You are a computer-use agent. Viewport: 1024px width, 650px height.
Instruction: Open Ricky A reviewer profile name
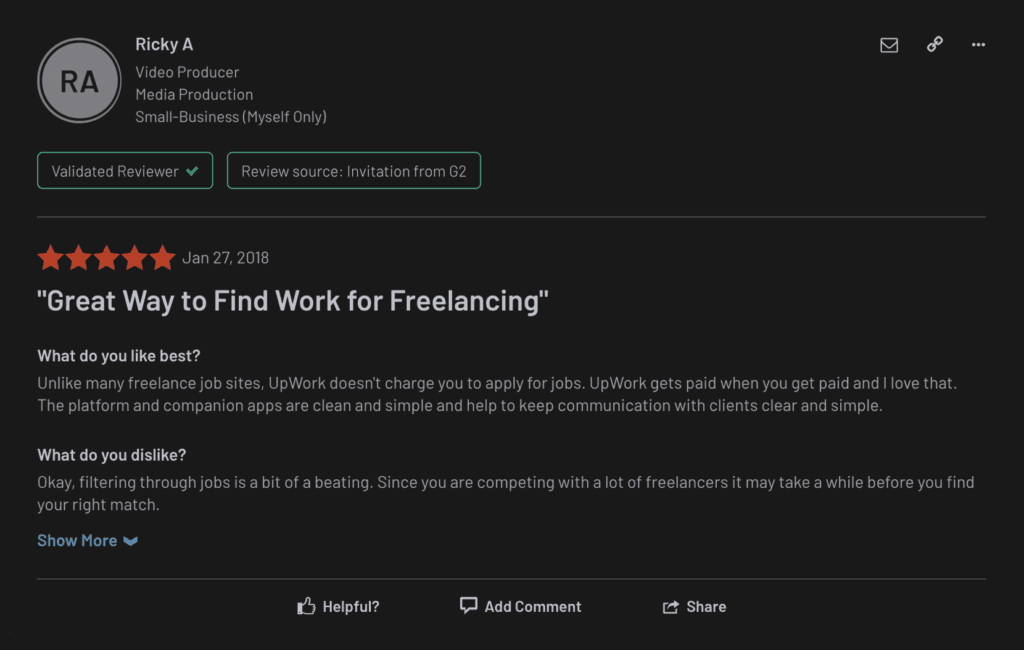[164, 44]
